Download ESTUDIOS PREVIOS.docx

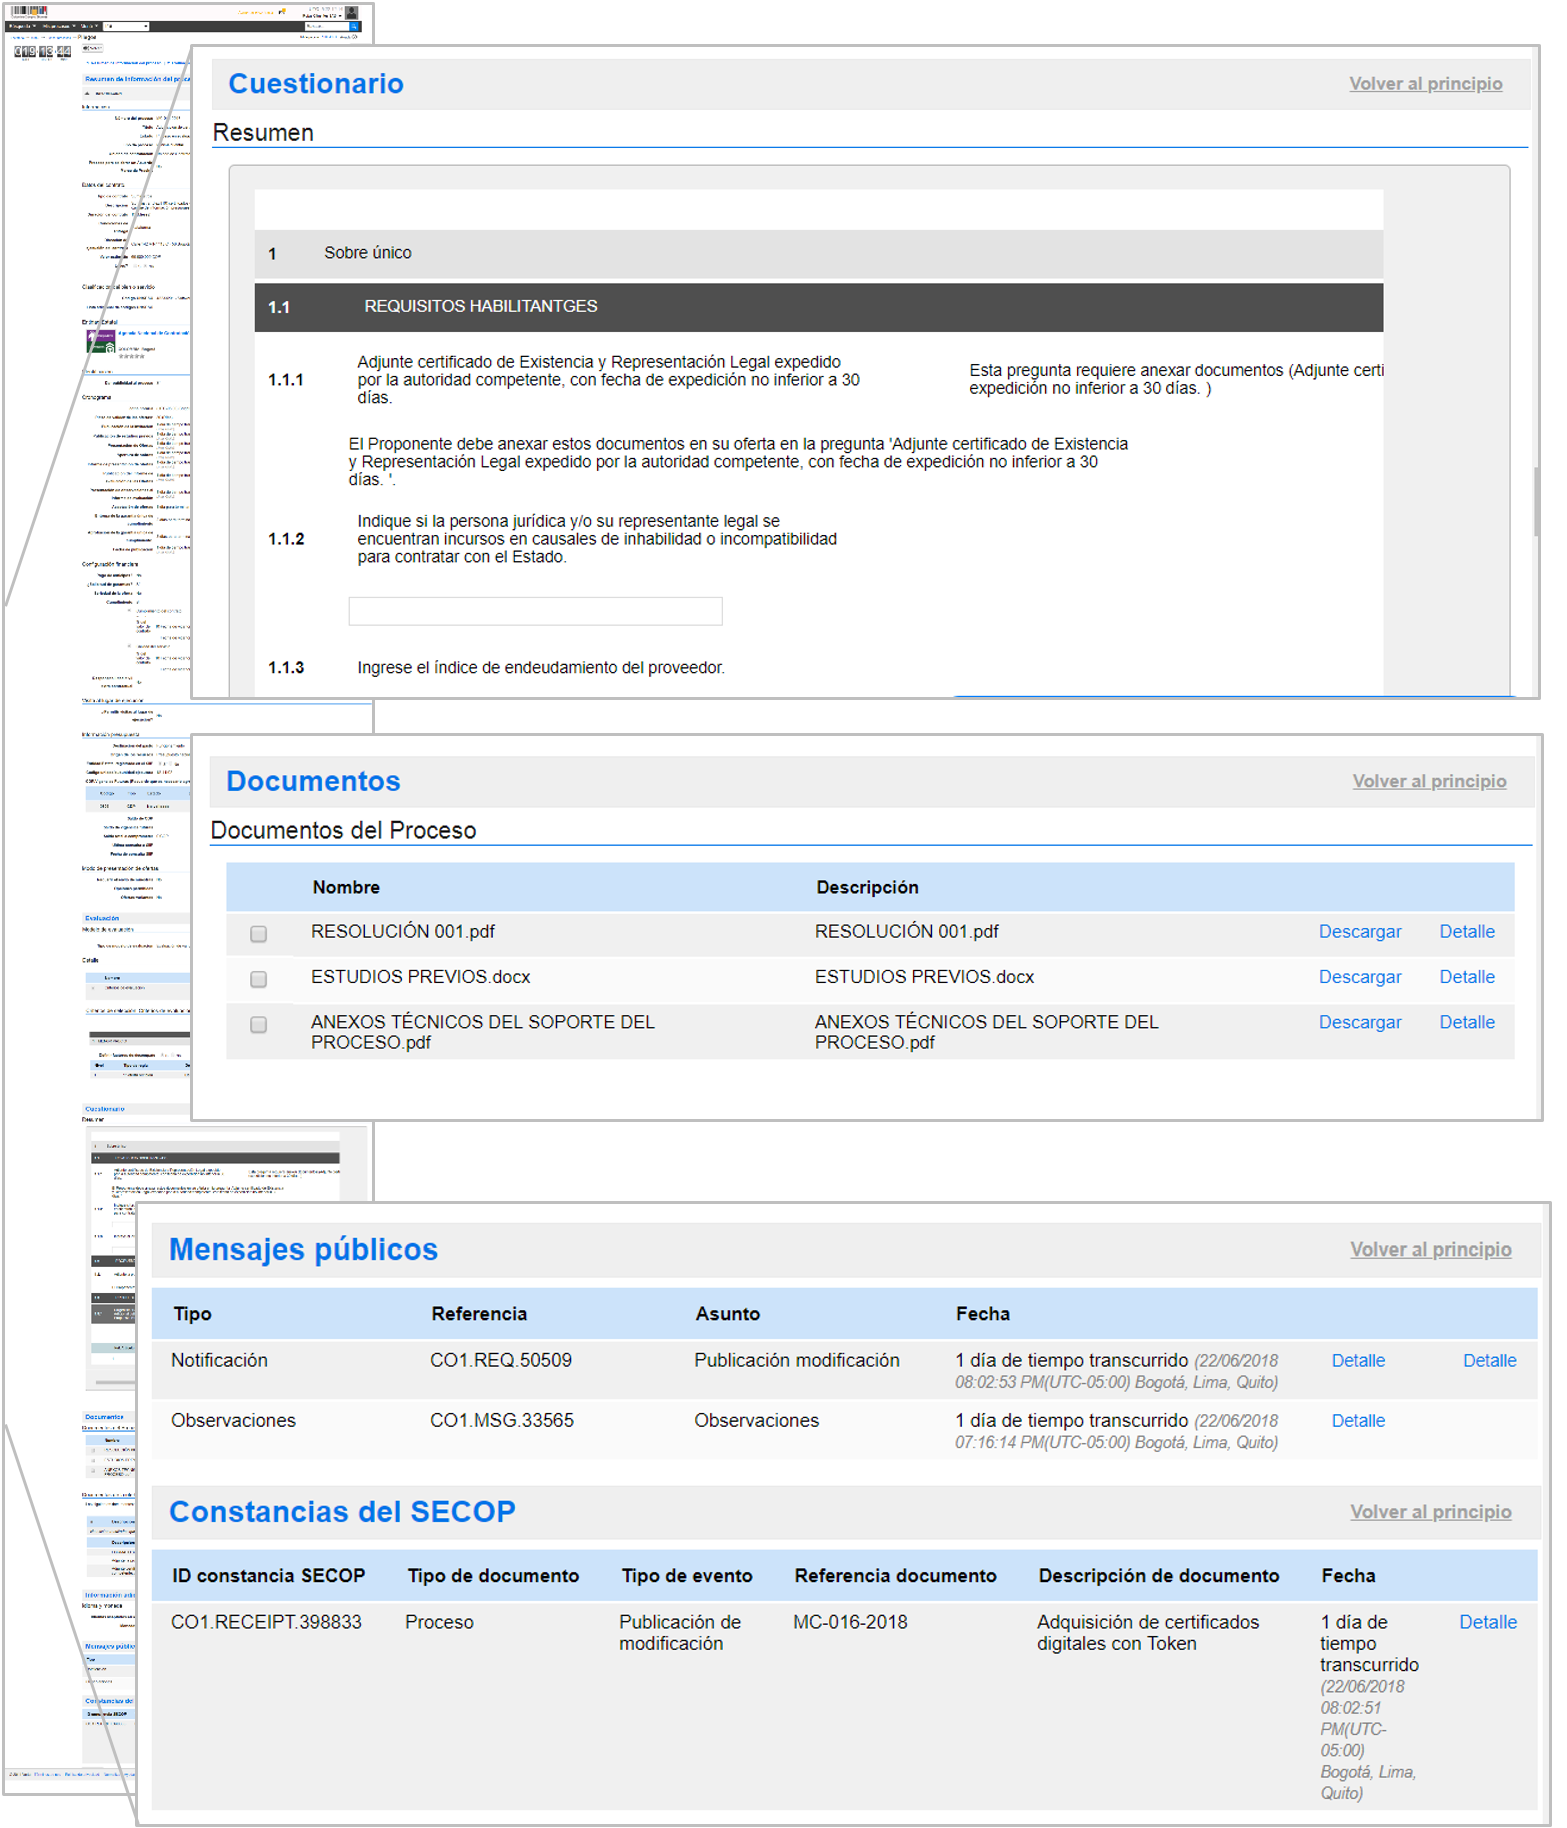[x=1359, y=977]
